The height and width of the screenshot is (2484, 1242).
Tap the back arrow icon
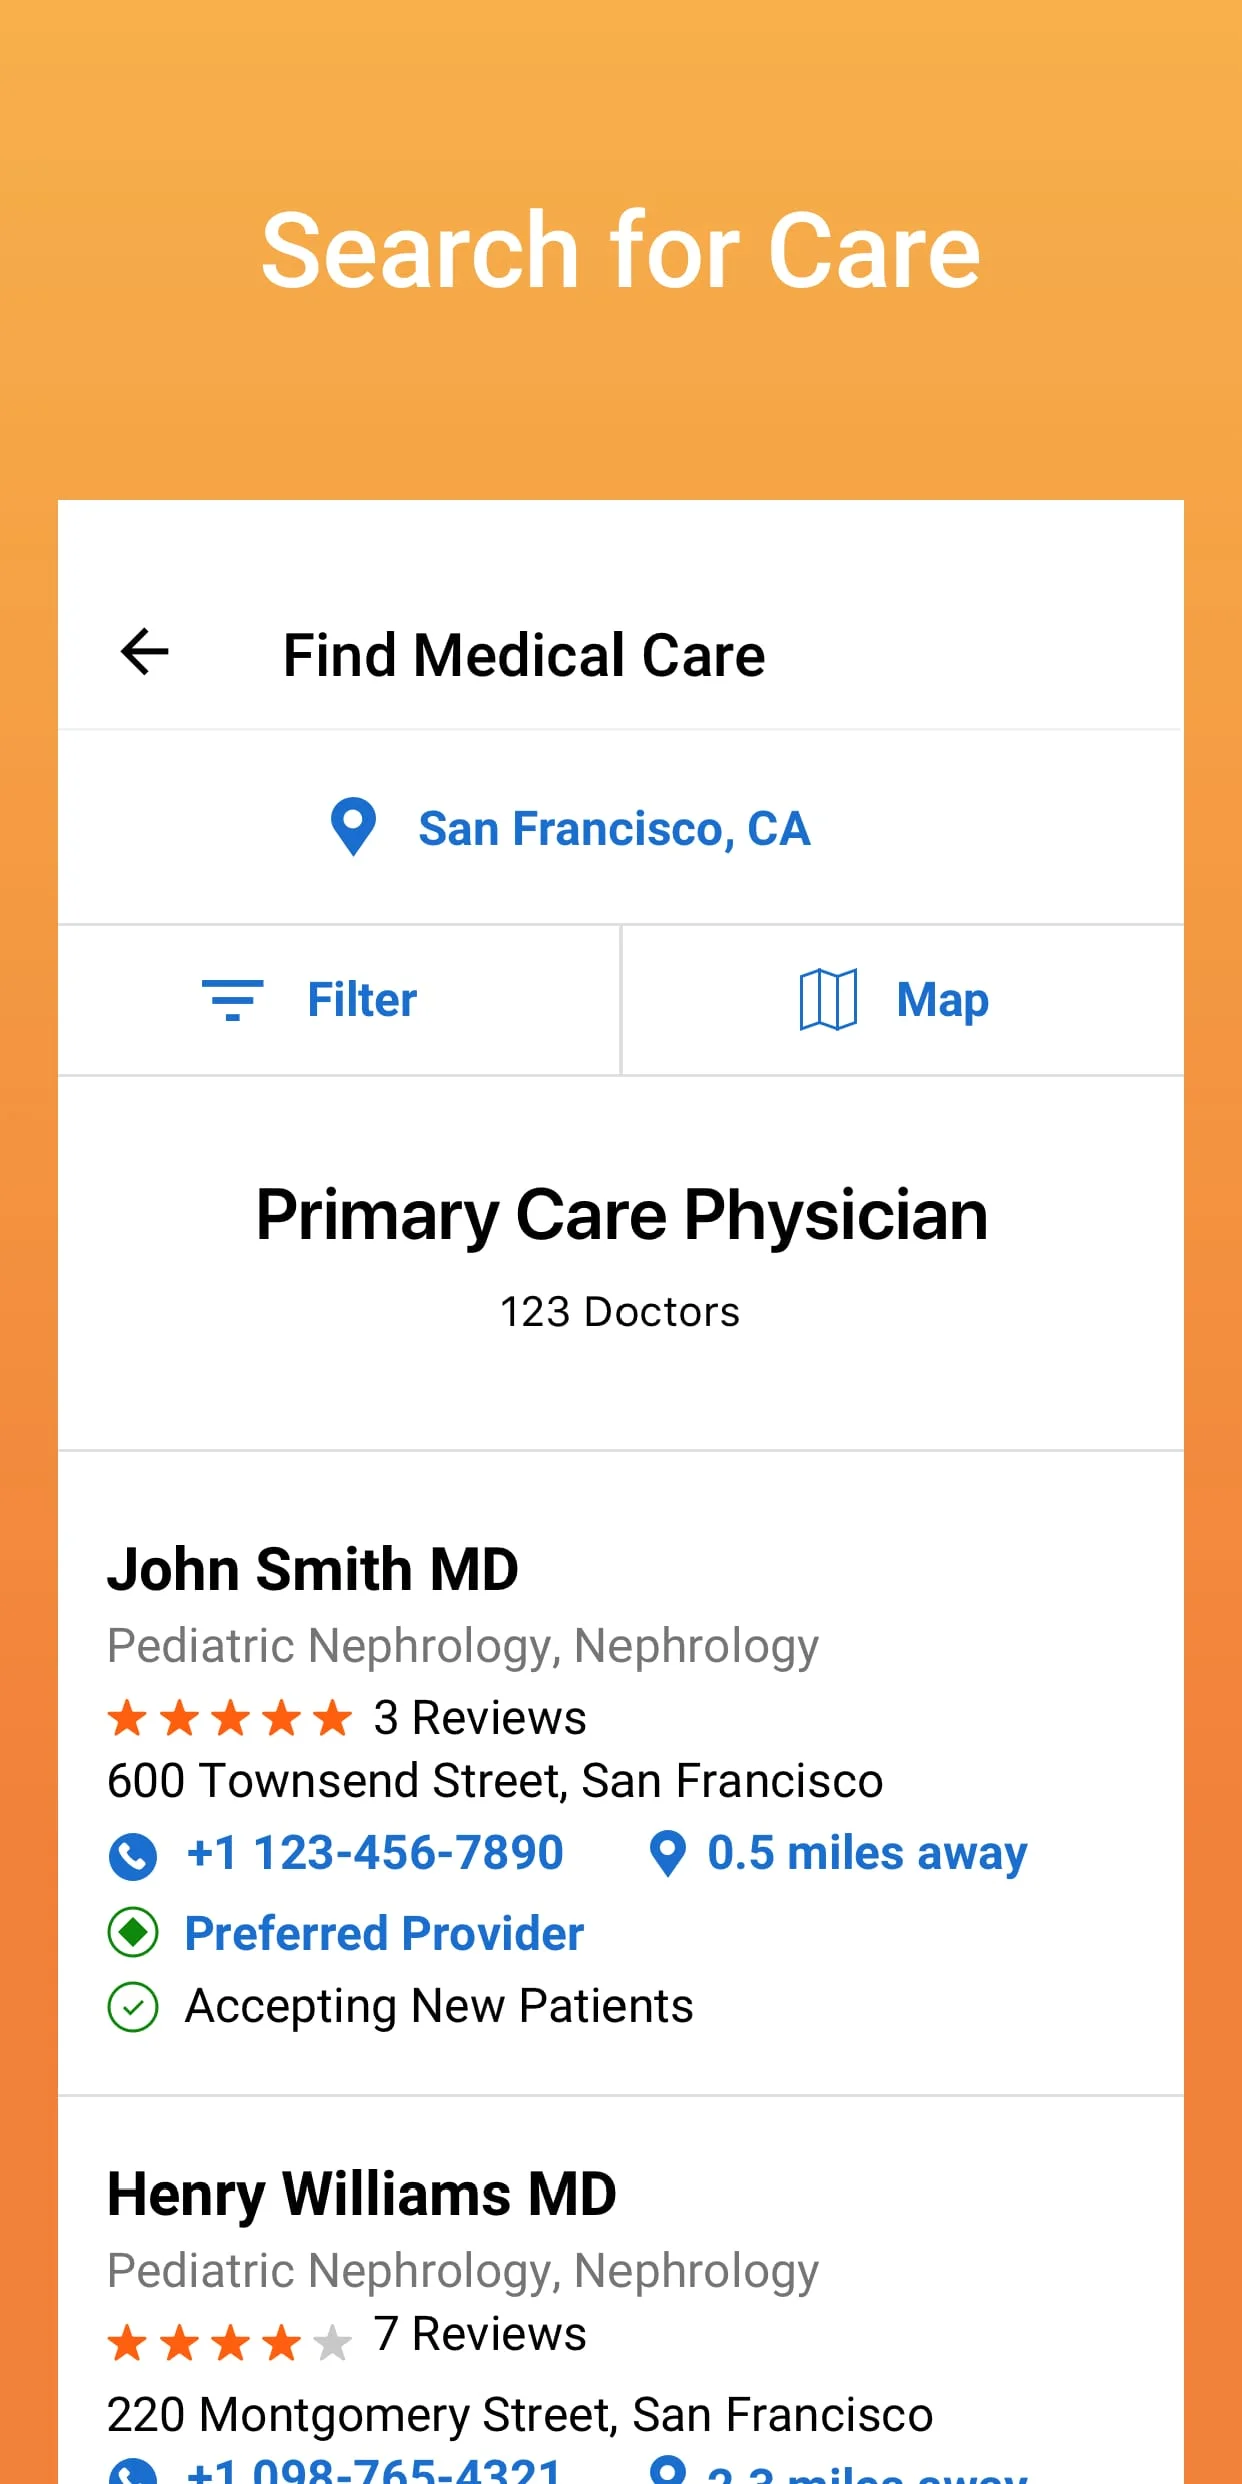point(145,653)
